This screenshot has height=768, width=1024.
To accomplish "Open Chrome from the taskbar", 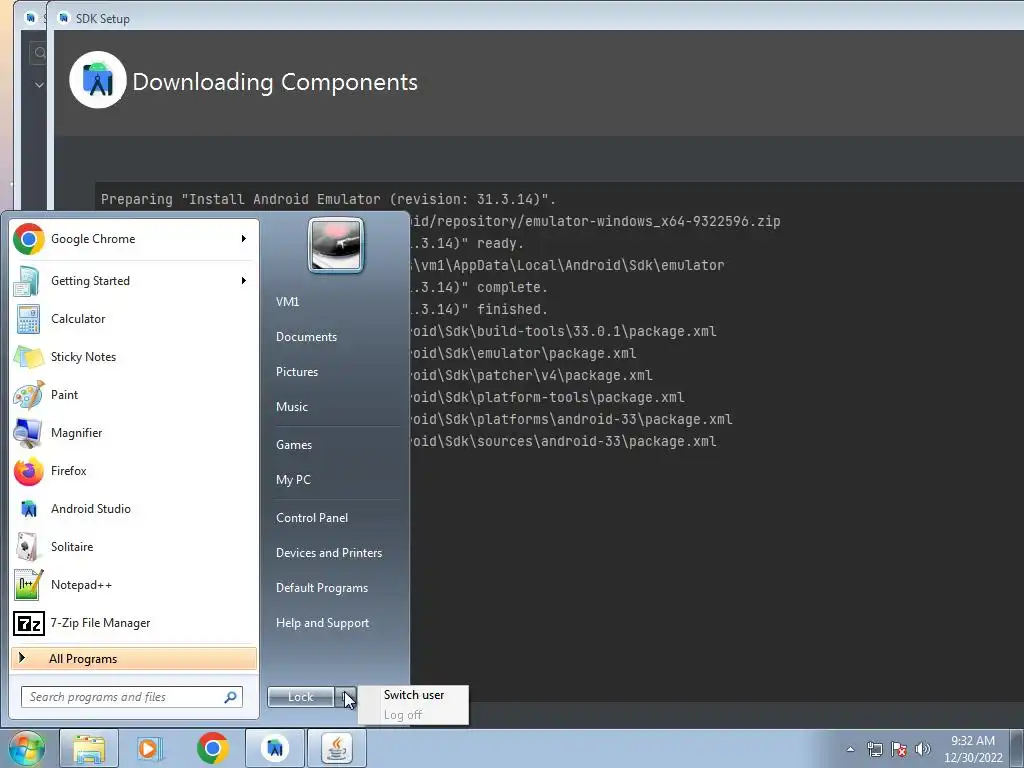I will (x=212, y=748).
